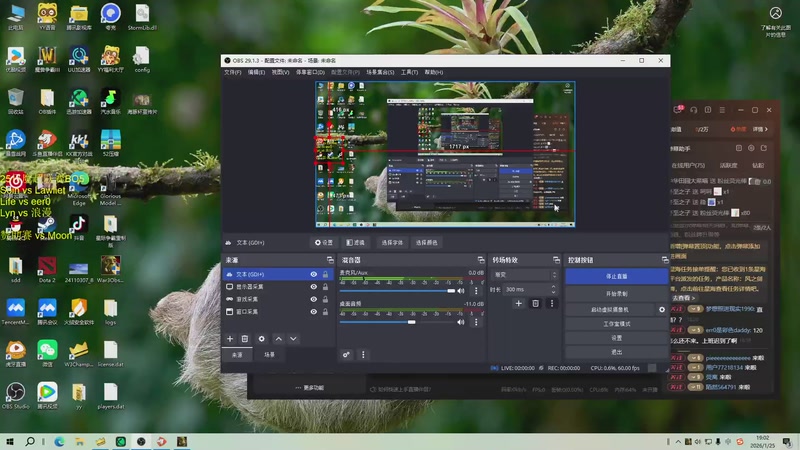Click the 停止直播 stop streaming button
Viewport: 800px width, 450px height.
pyautogui.click(x=616, y=277)
